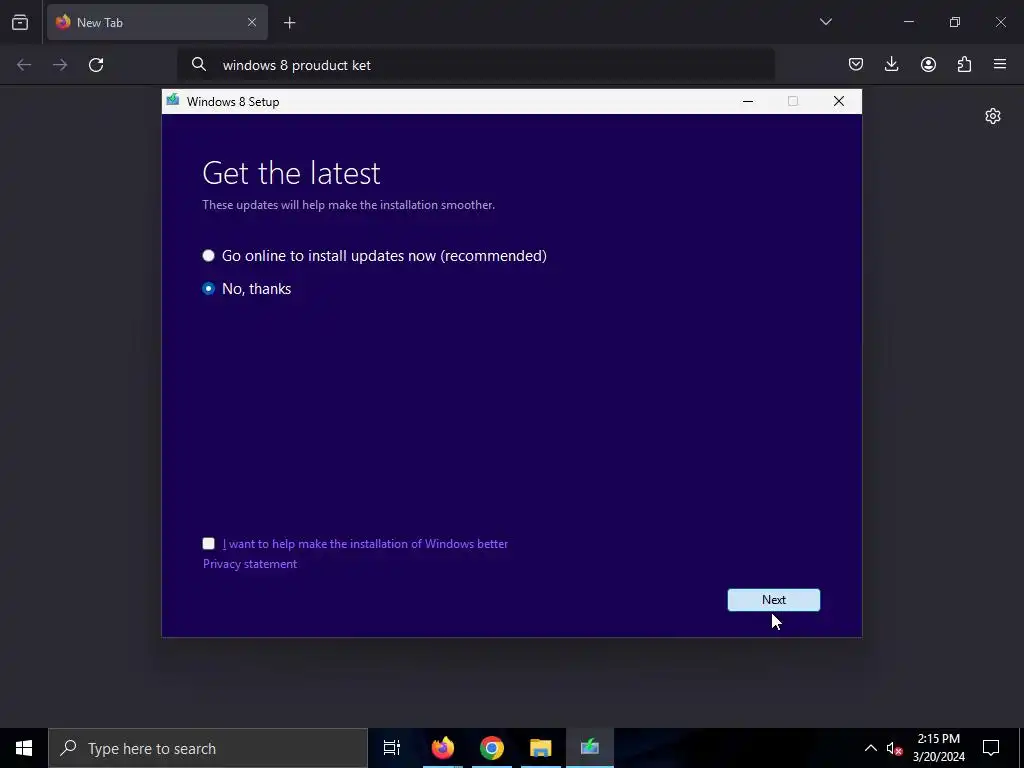Launch Google Chrome from the taskbar
The width and height of the screenshot is (1024, 768).
pos(492,748)
